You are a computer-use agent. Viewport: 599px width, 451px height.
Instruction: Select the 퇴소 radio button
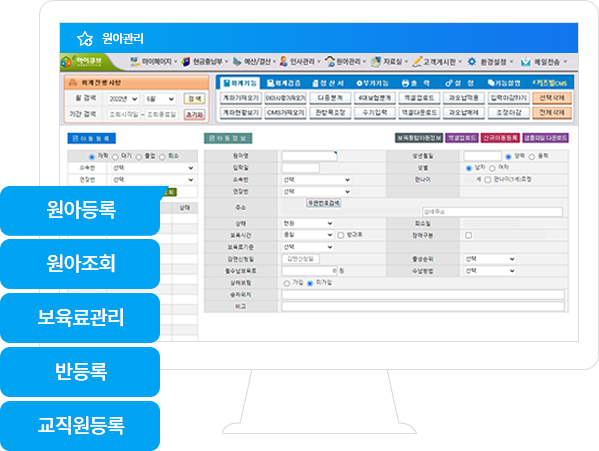coord(162,157)
